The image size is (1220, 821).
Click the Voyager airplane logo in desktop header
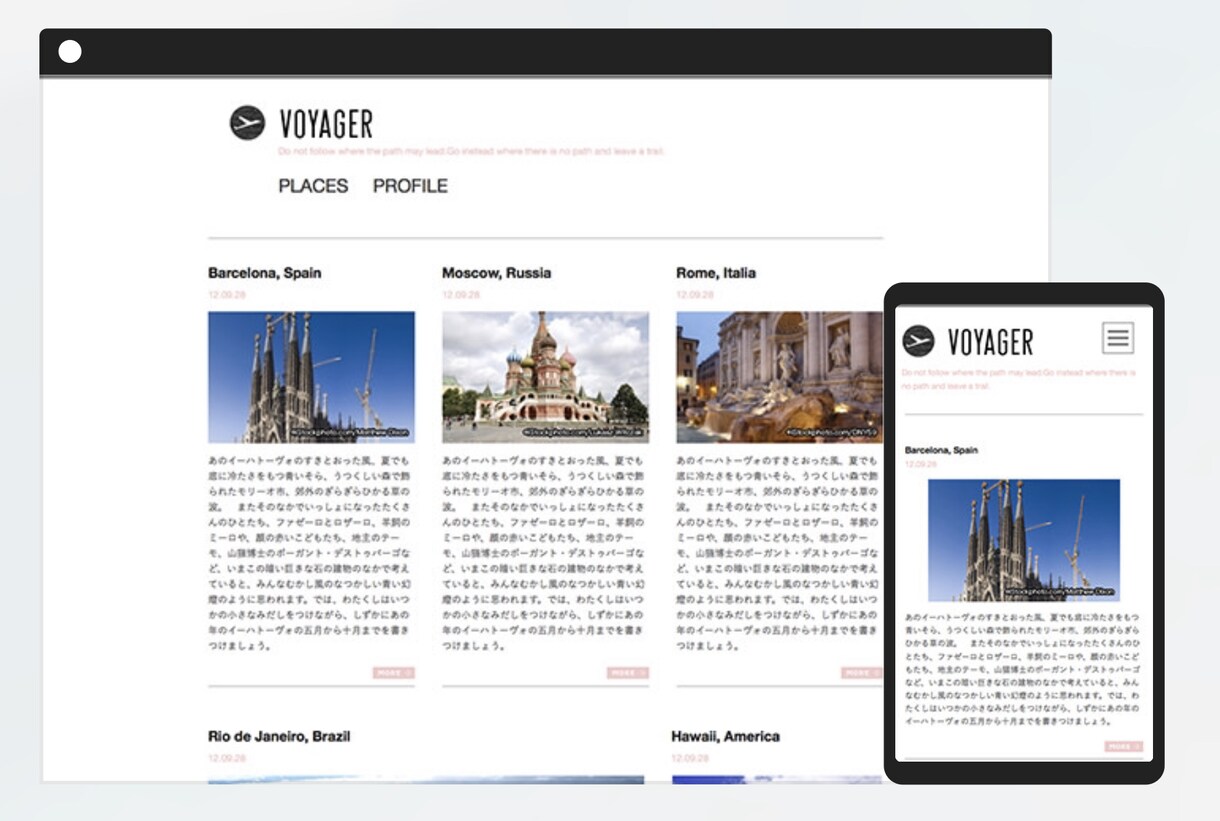247,122
